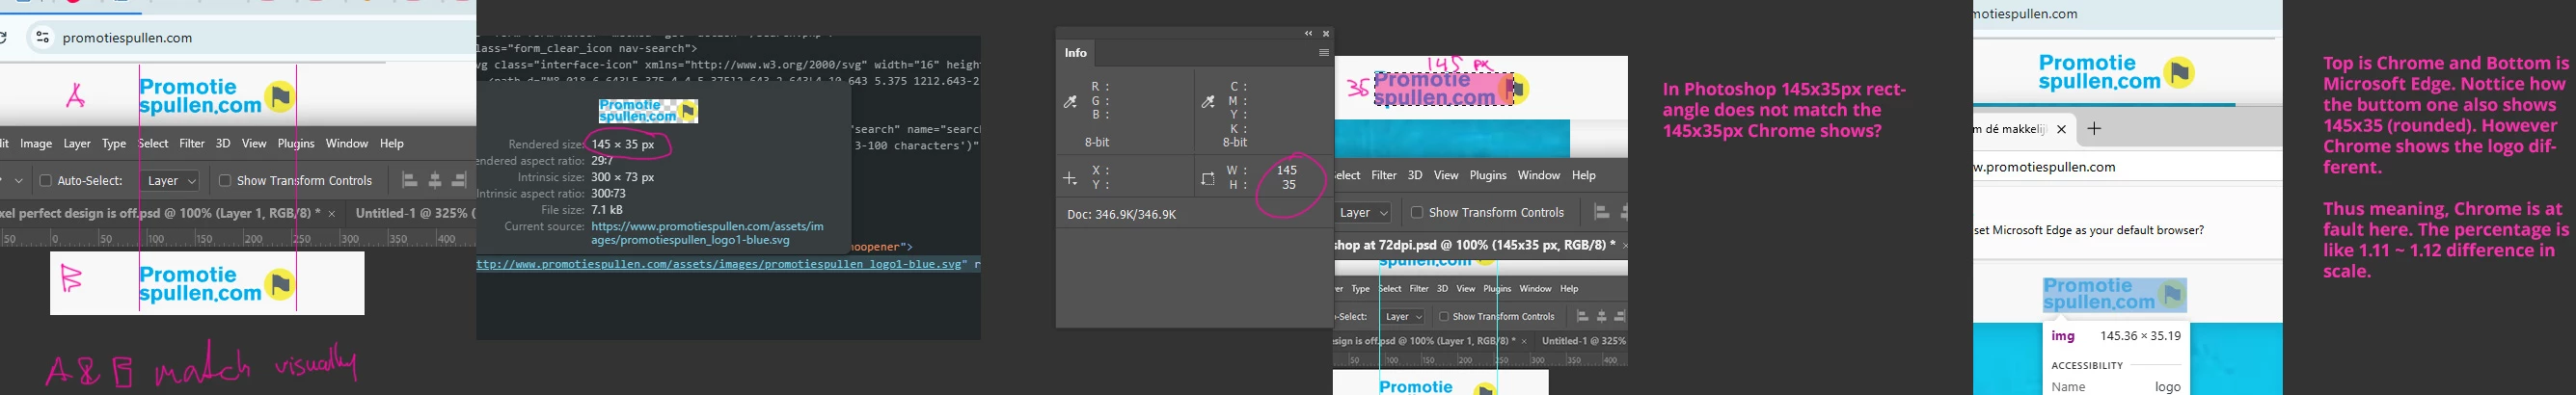Open Window menu in Photoshop below Chrome address bar

(x=347, y=144)
